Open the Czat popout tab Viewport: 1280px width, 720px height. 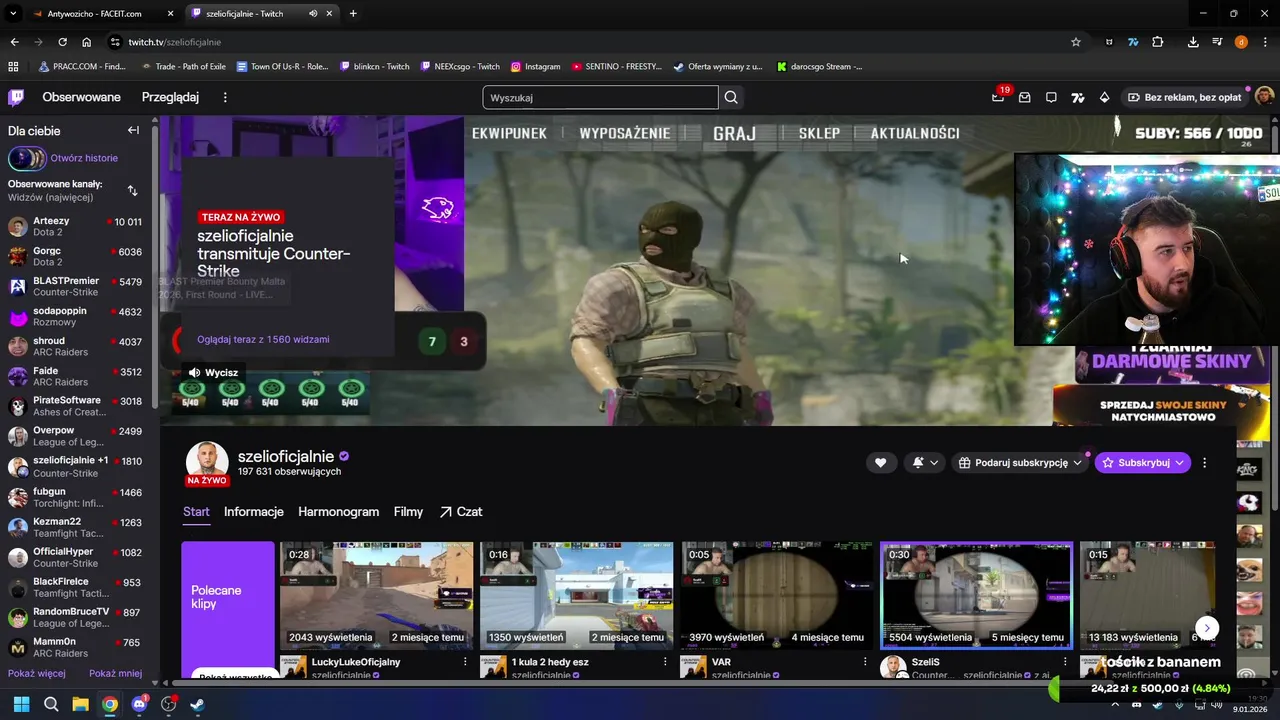point(460,511)
